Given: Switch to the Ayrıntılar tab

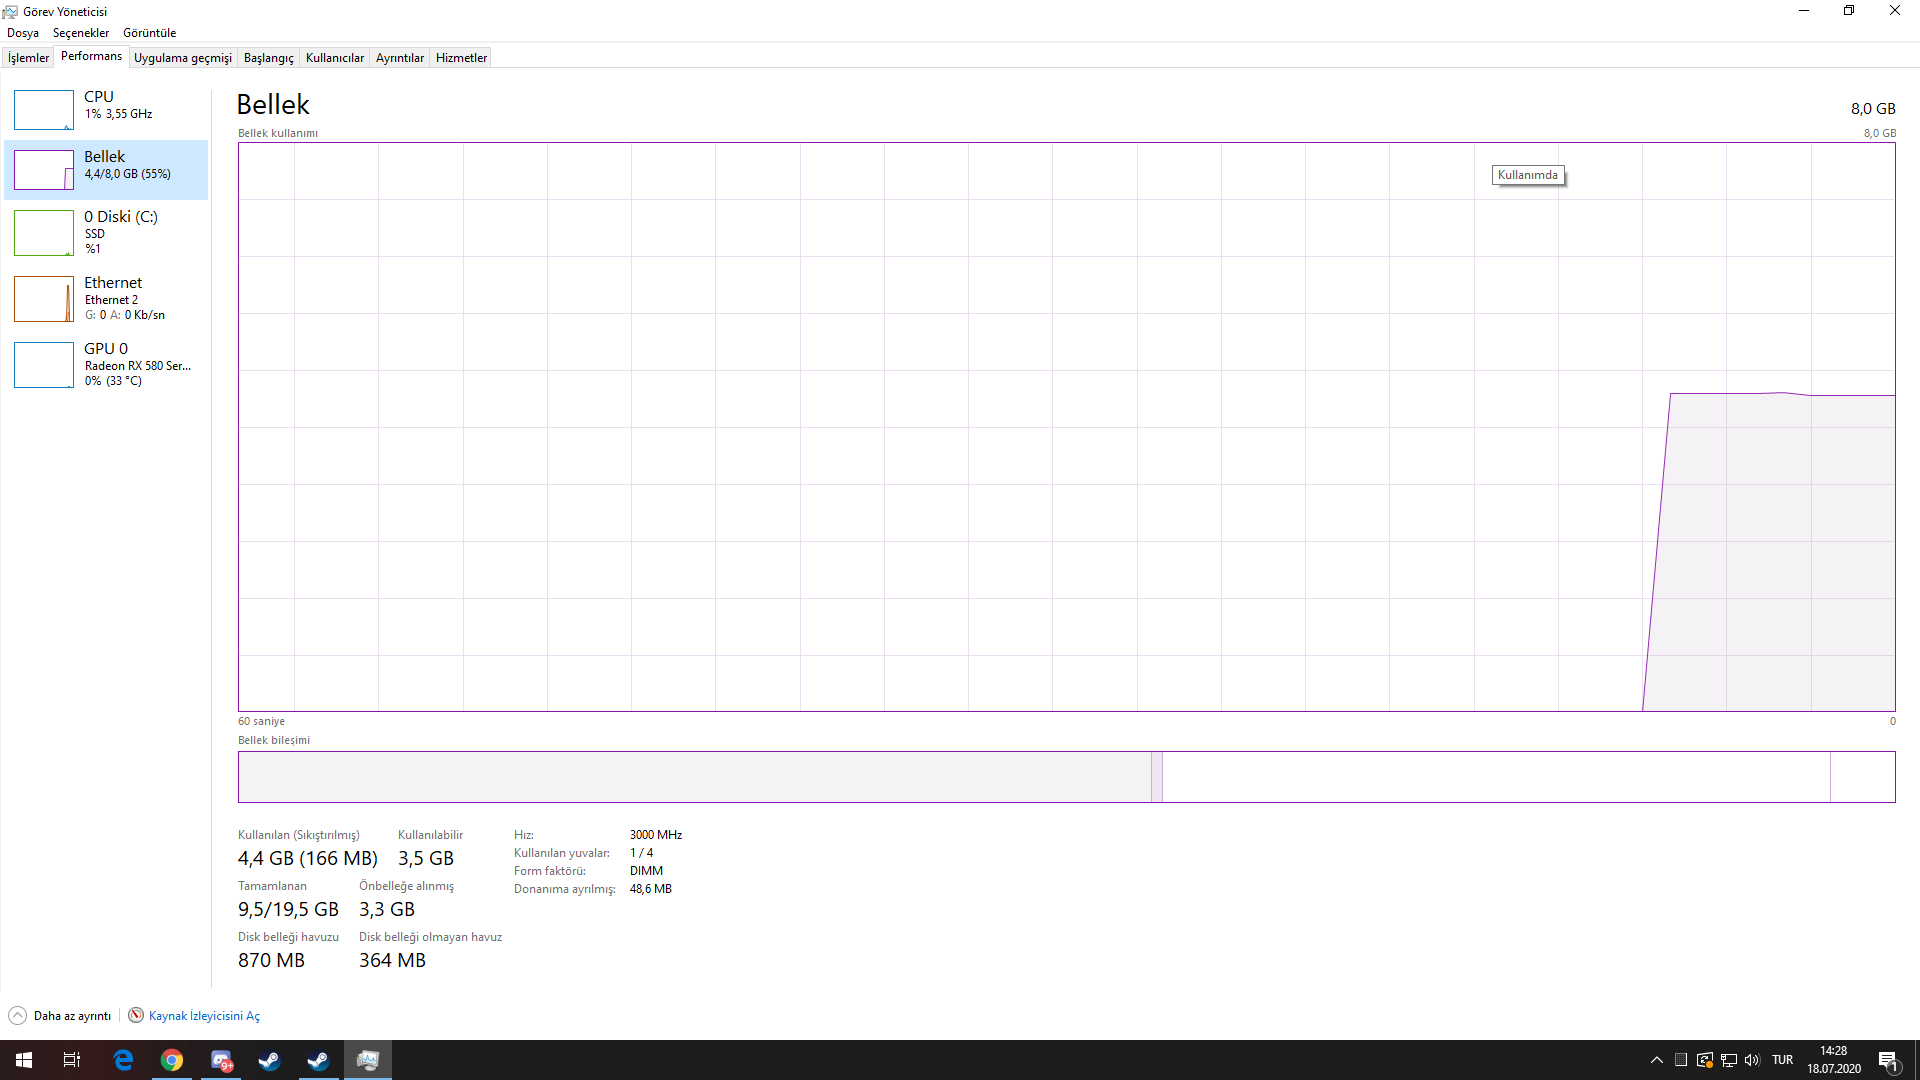Looking at the screenshot, I should 400,58.
